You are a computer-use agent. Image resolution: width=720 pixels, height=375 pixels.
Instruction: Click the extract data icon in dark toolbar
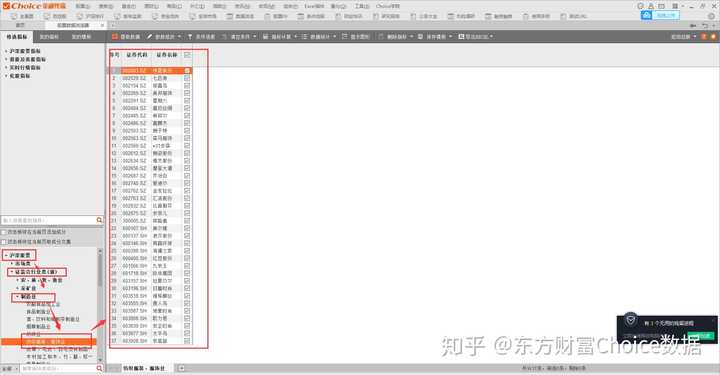[x=115, y=36]
